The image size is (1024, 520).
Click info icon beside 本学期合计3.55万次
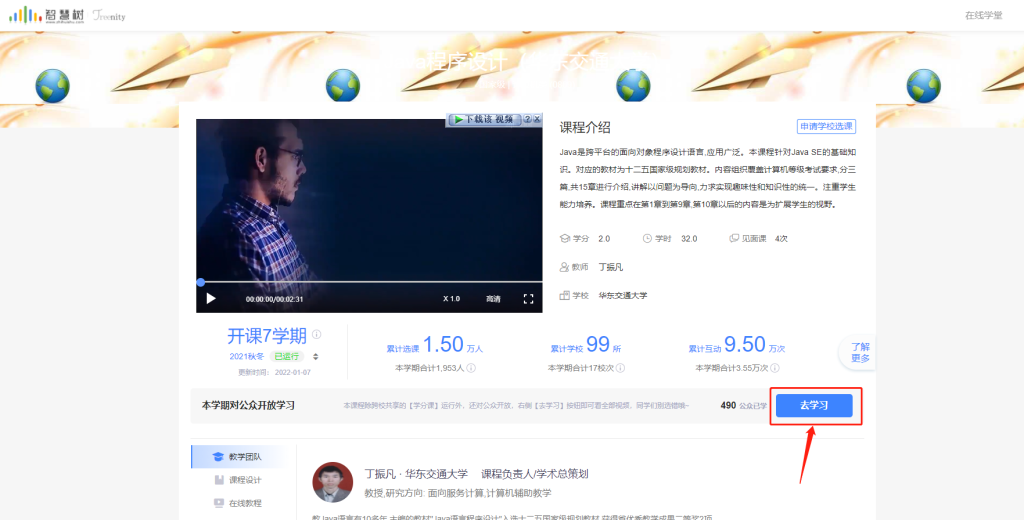click(775, 368)
